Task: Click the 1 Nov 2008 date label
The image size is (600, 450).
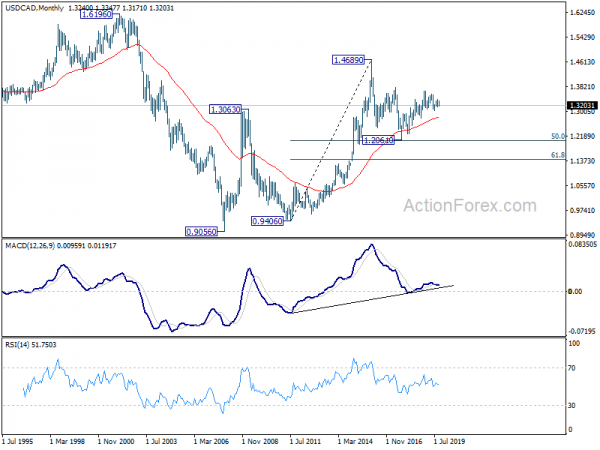Action: click(260, 441)
